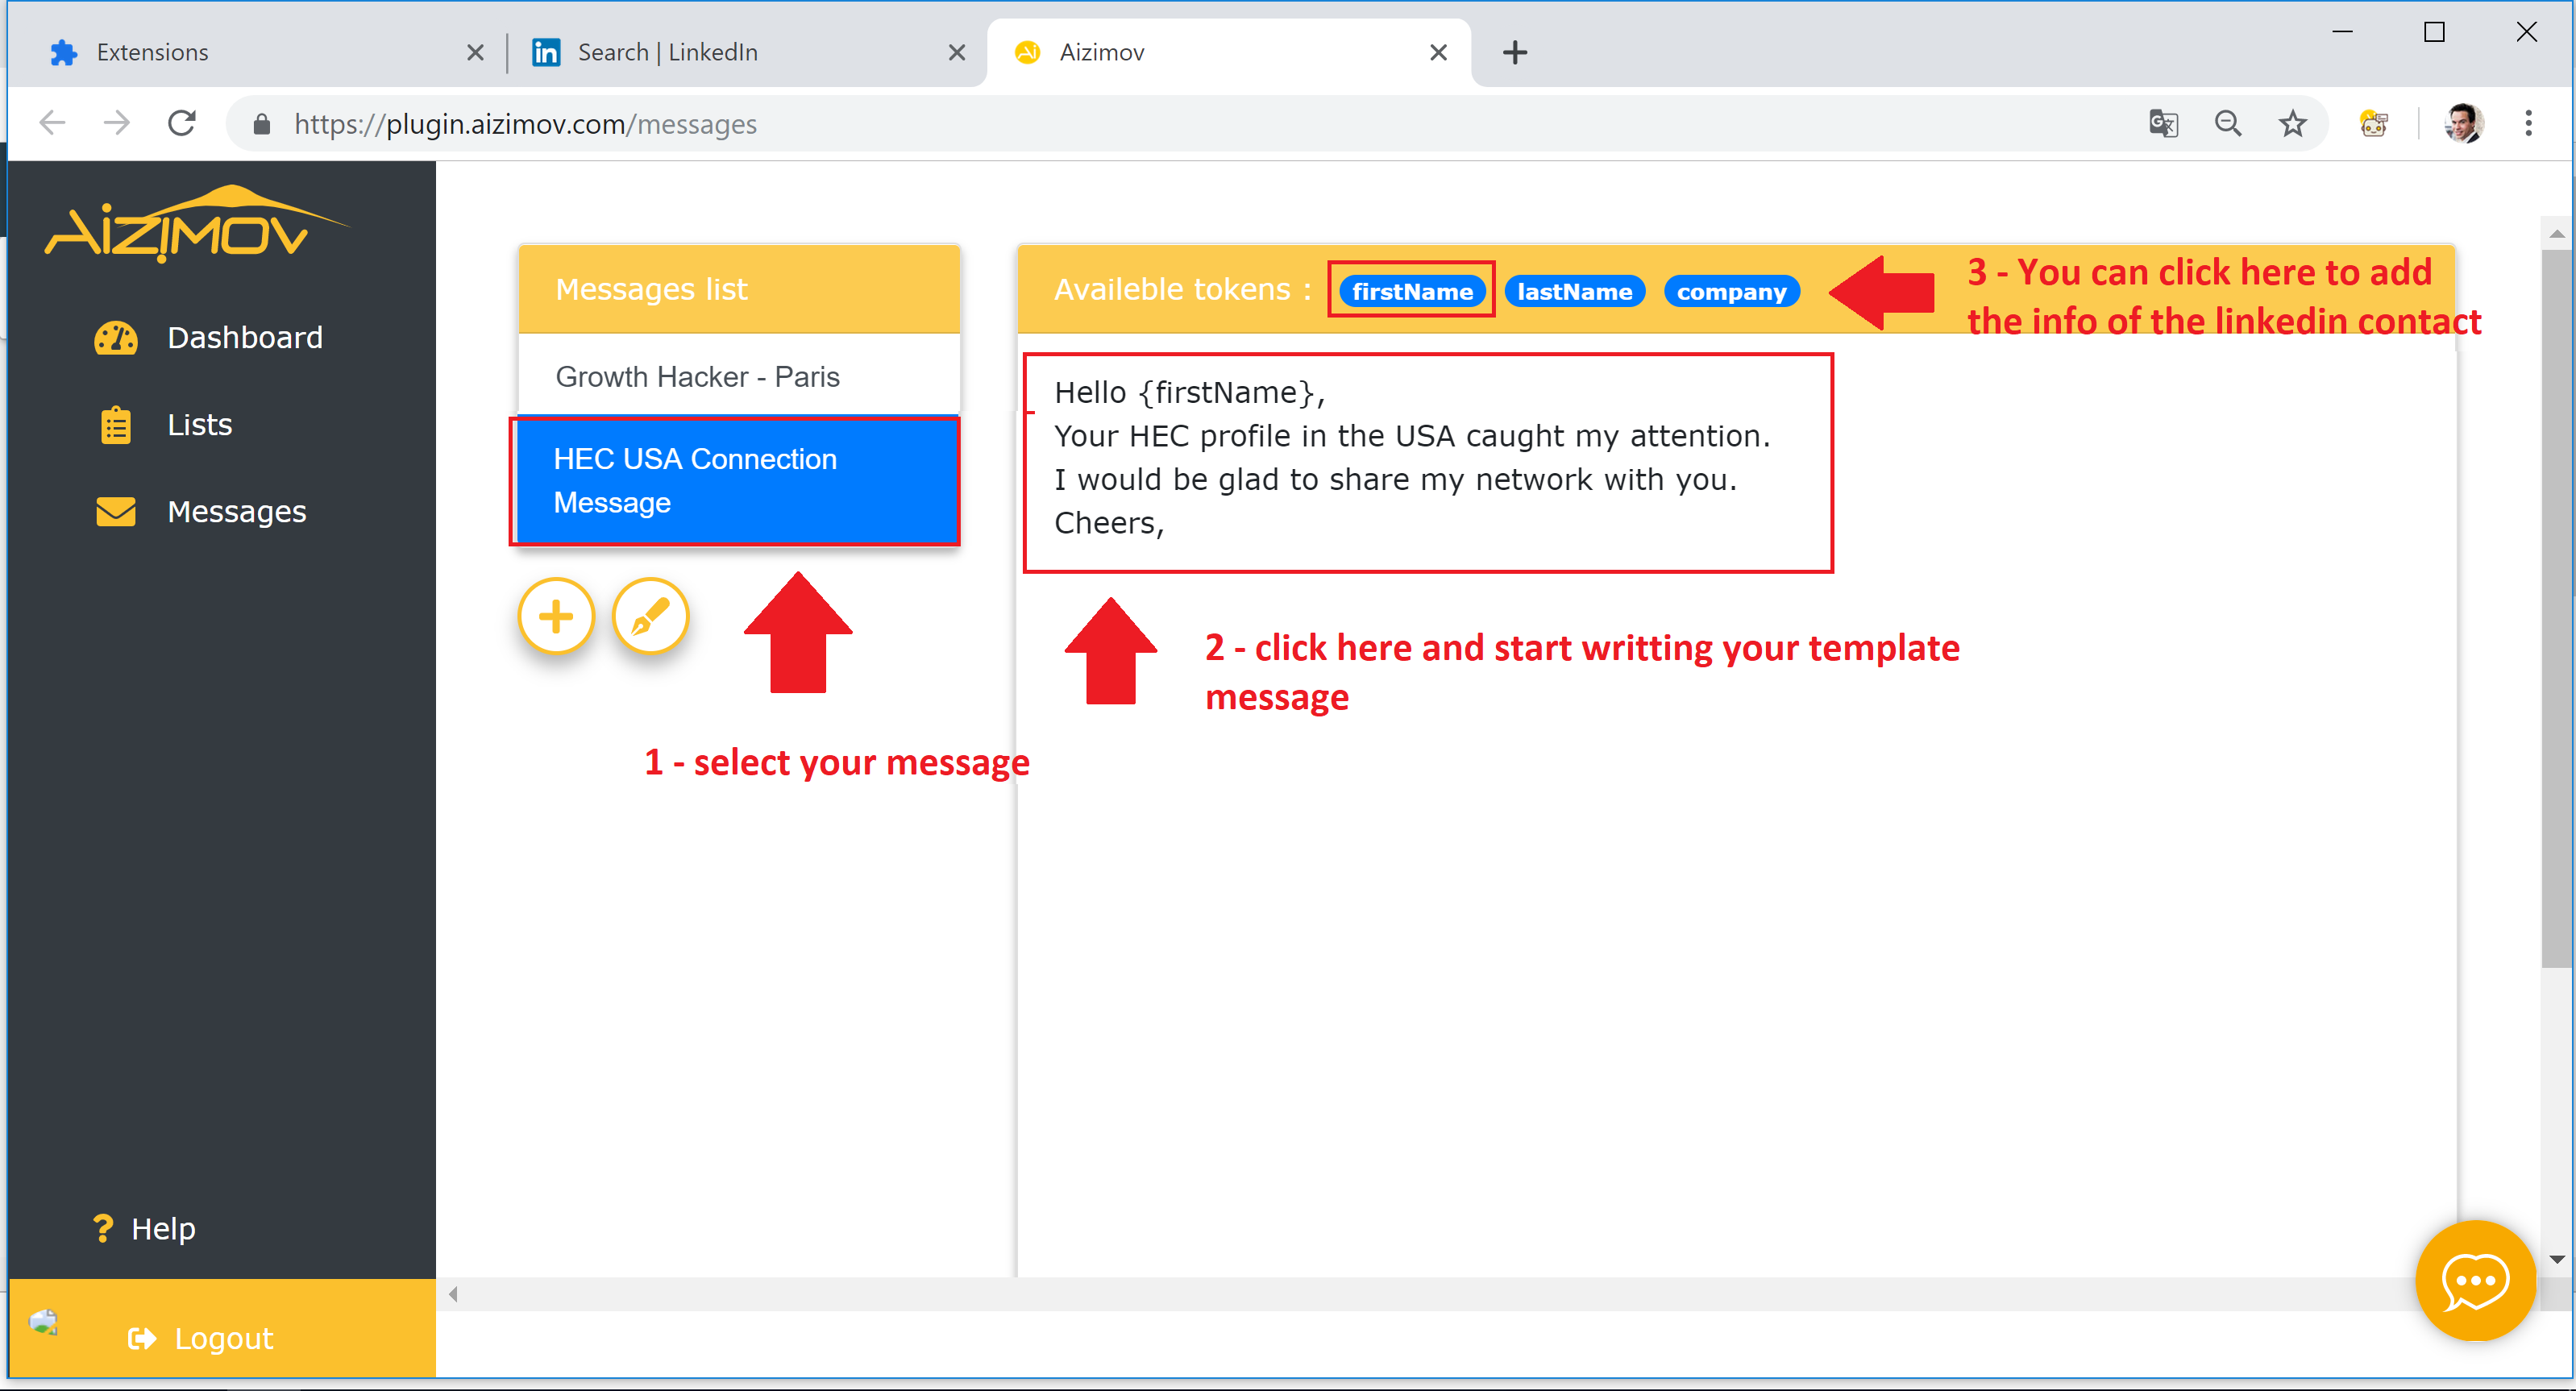Click inside the message template text area

1427,460
